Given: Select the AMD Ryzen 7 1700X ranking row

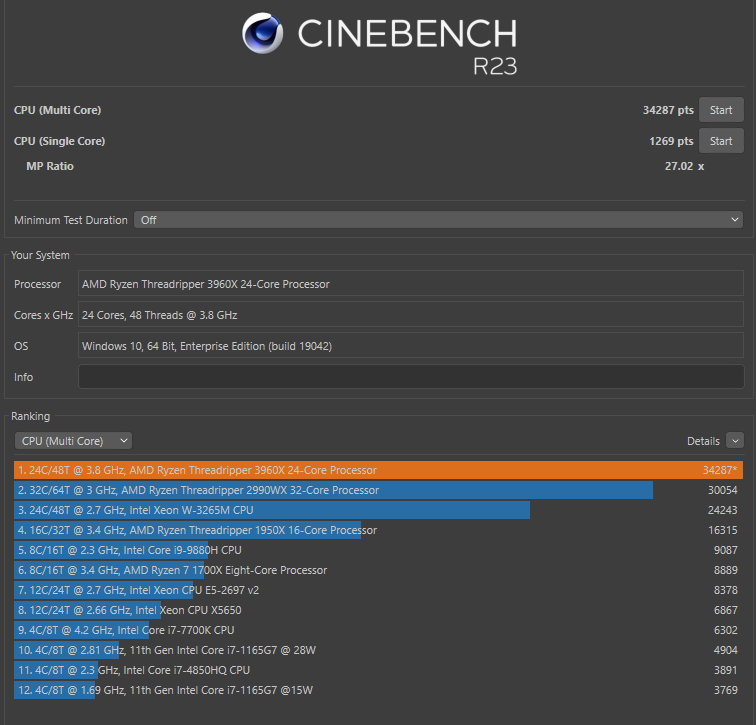Looking at the screenshot, I should tap(378, 570).
